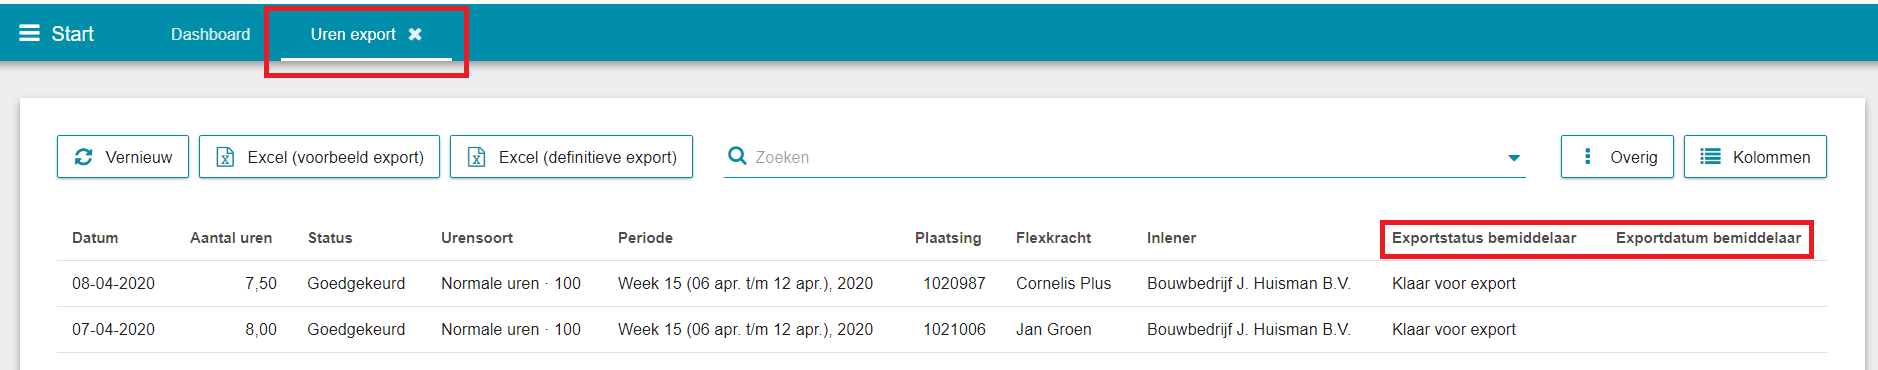The width and height of the screenshot is (1878, 370).
Task: Switch to the Dashboard tab
Action: pyautogui.click(x=210, y=34)
